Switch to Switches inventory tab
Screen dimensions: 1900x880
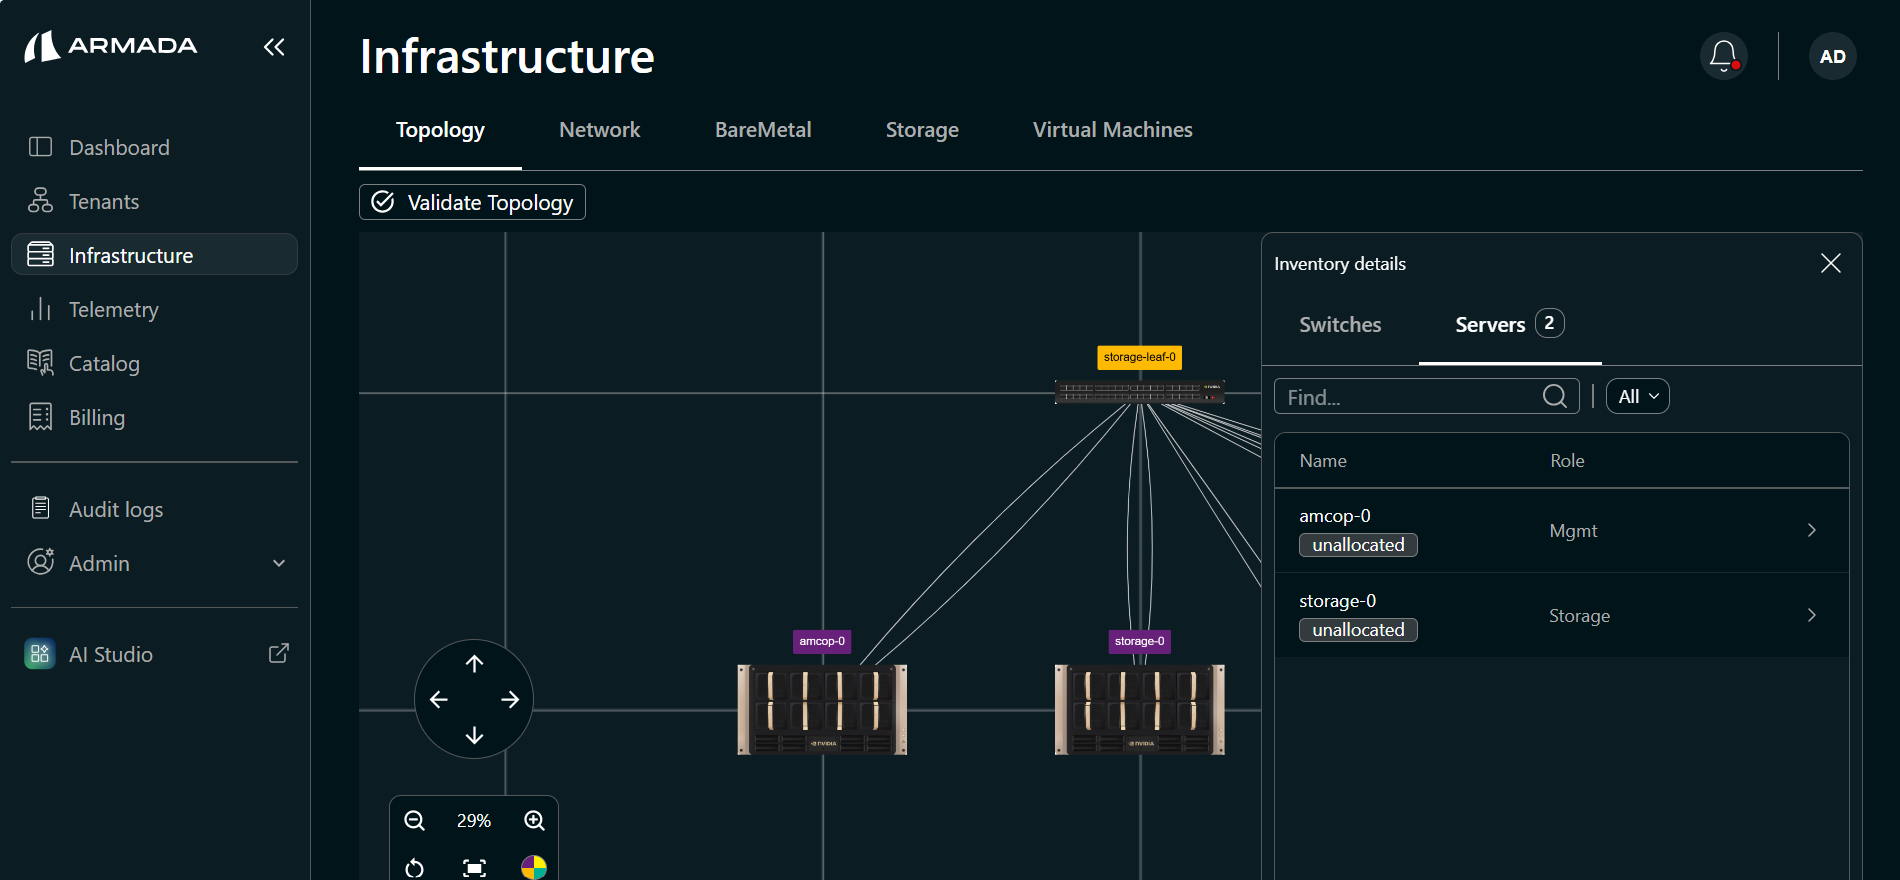coord(1339,325)
